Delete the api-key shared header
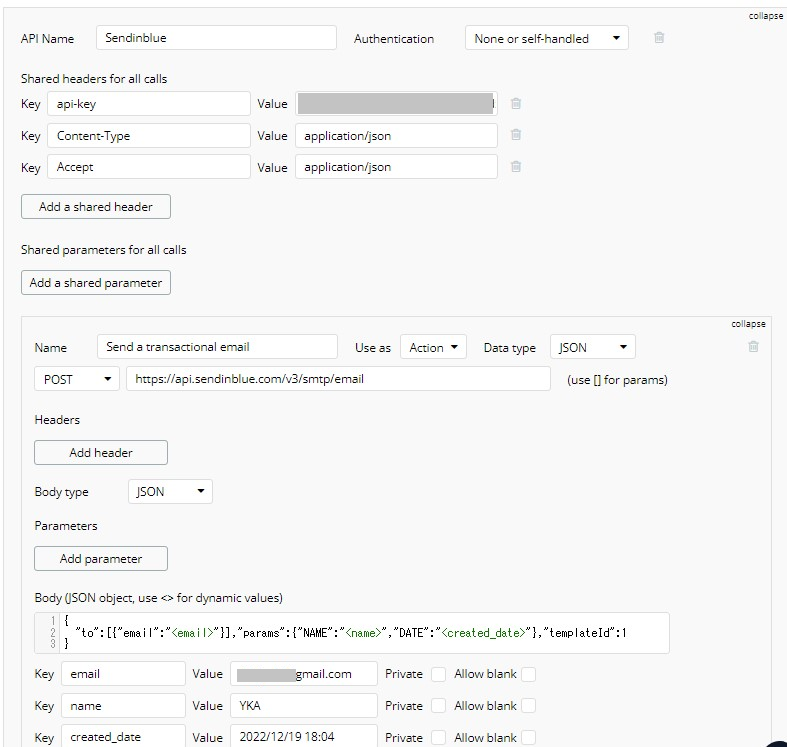787x747 pixels. click(515, 103)
